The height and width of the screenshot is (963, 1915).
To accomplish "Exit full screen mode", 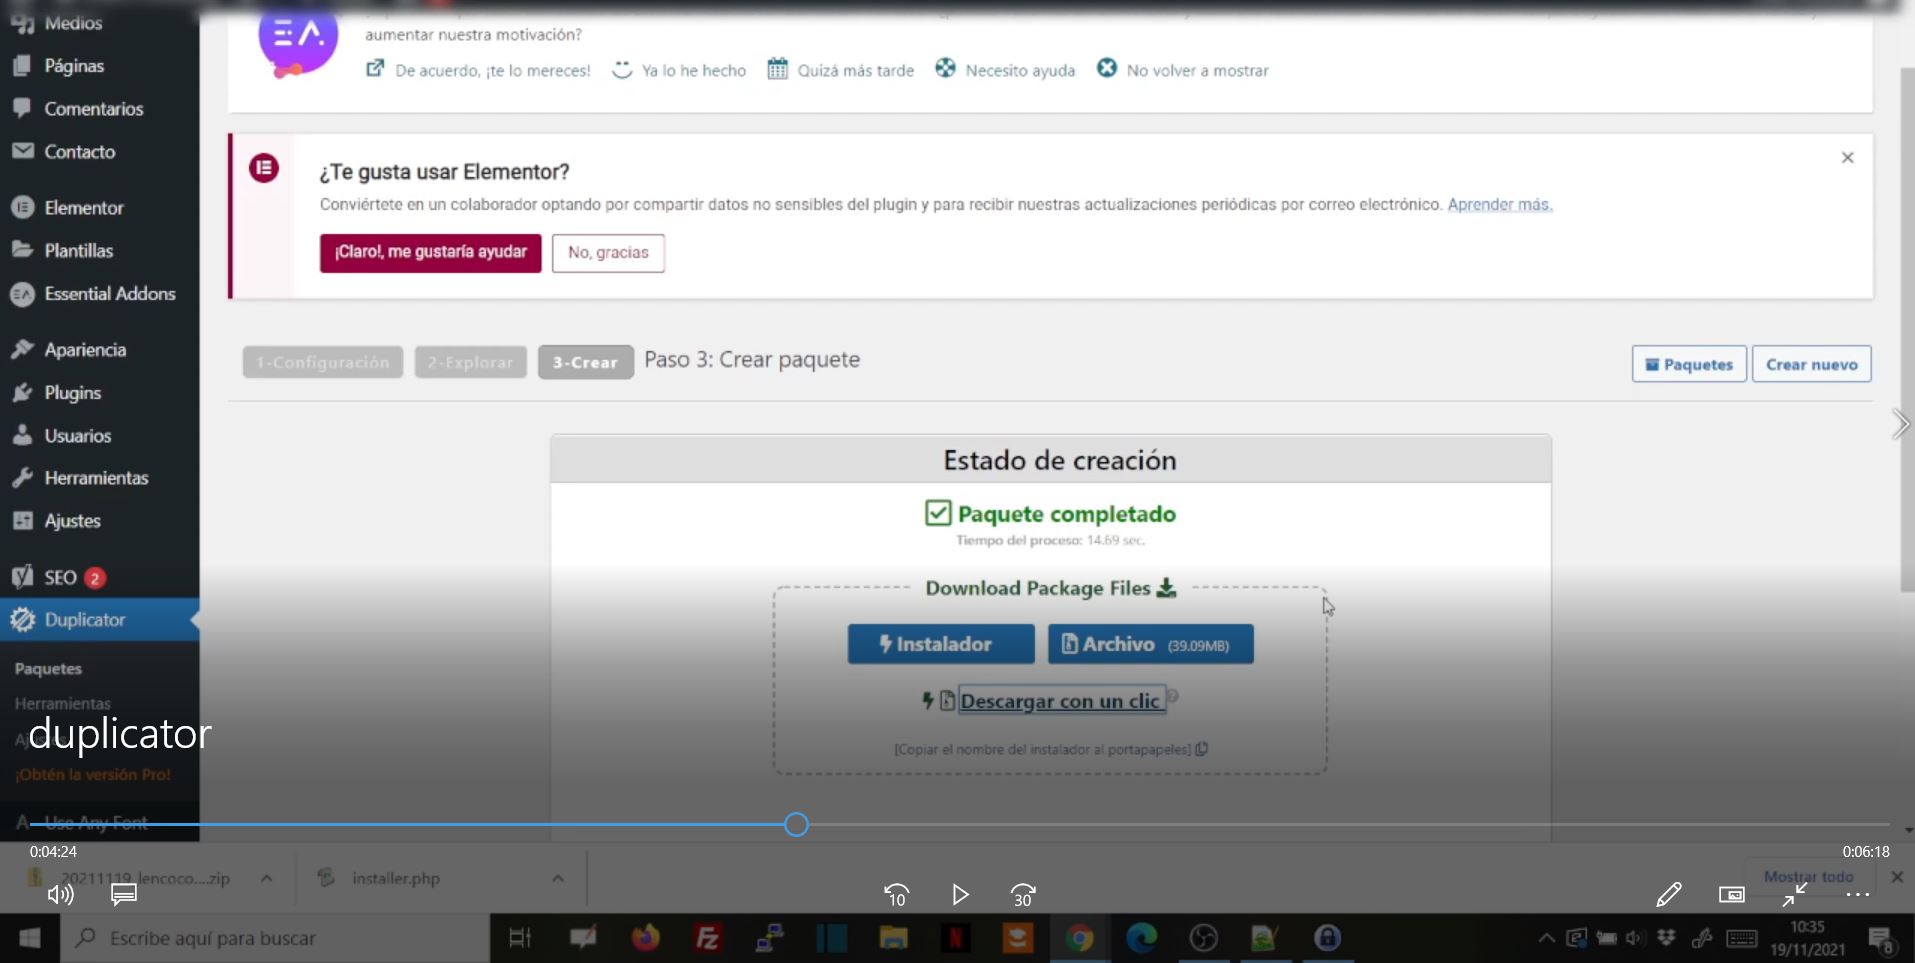I will [x=1794, y=894].
